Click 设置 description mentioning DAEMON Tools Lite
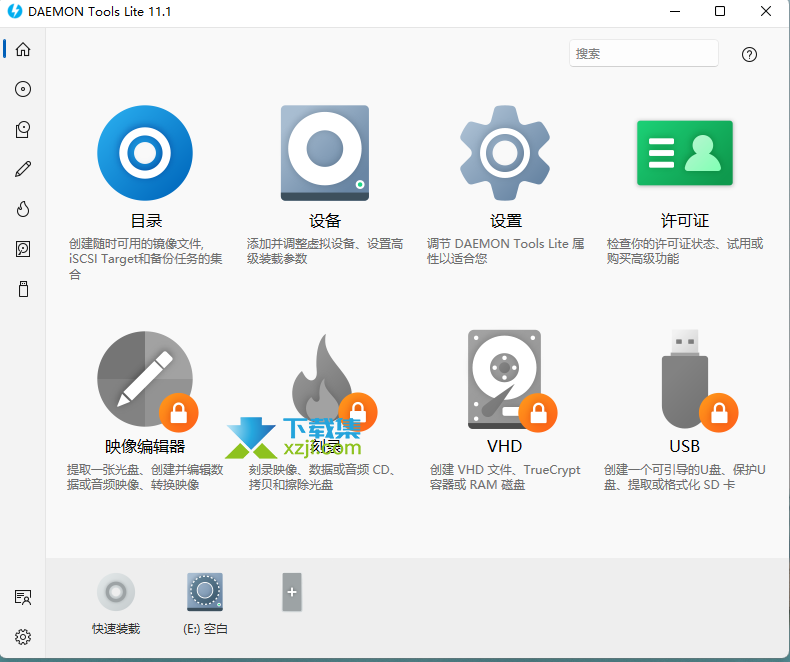Screen dimensions: 790x662 [x=505, y=251]
